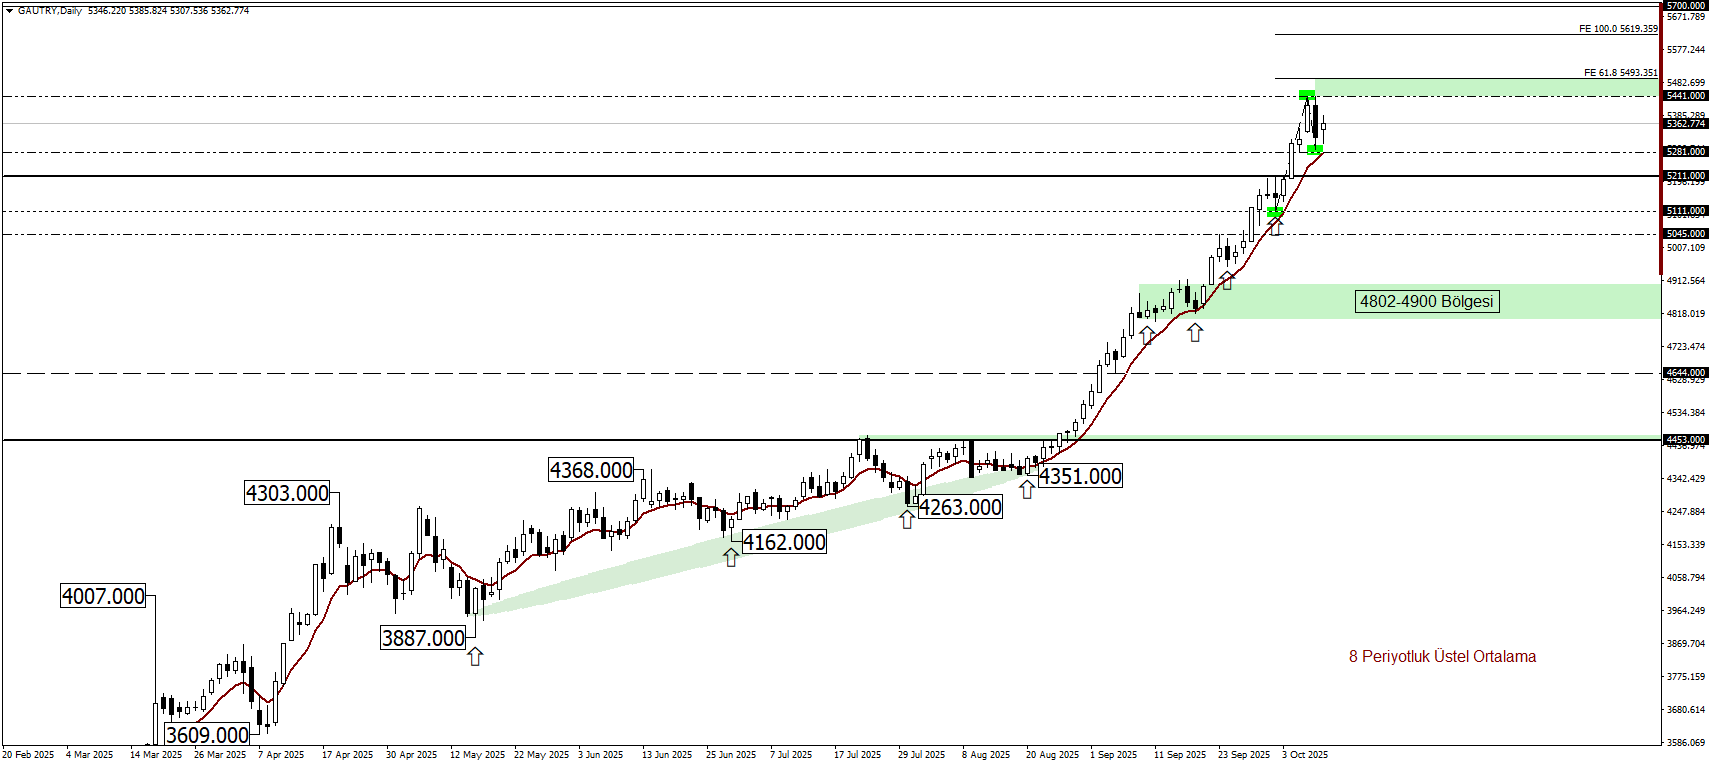Screen dimensions: 1712x766
Task: Click the 17 Apr 2025 date label
Action: click(348, 755)
